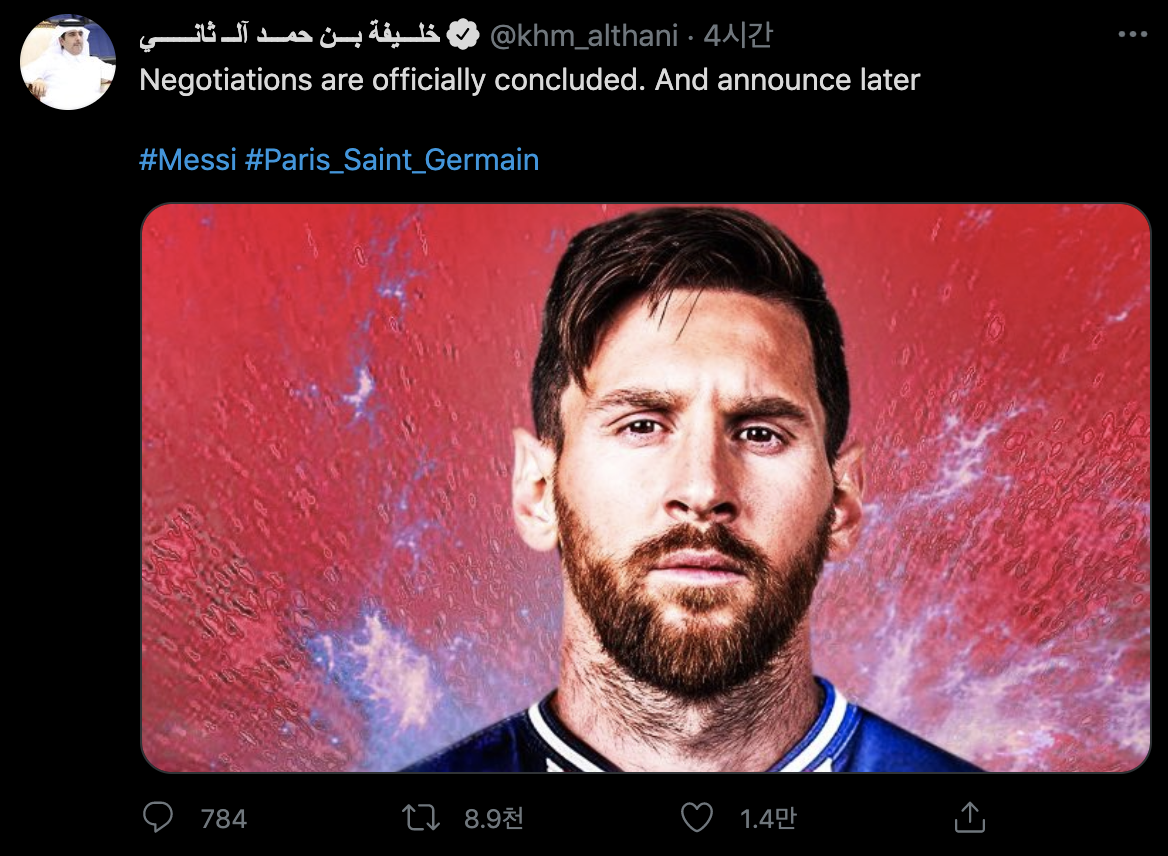Click the words "And announce later"
Screen dimensions: 1168x856
click(x=787, y=80)
